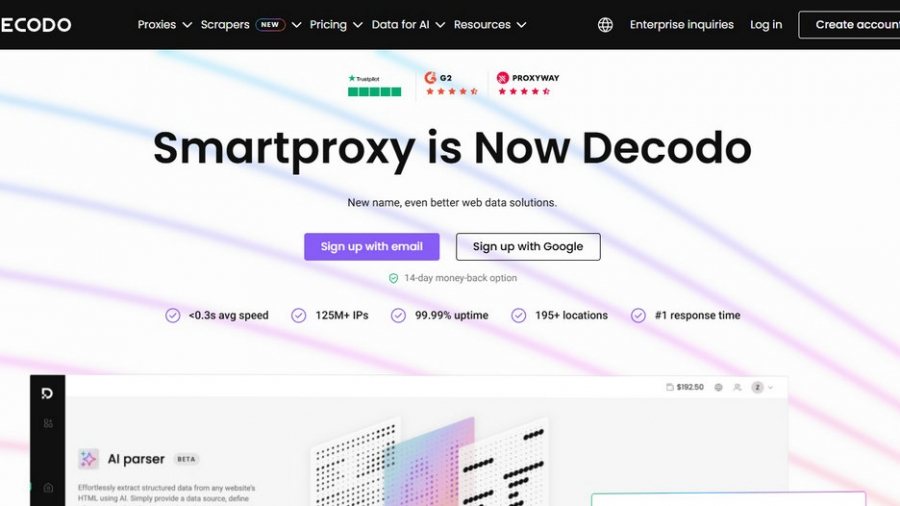Click the G2 rating badge
Viewport: 900px width, 506px height.
[451, 84]
